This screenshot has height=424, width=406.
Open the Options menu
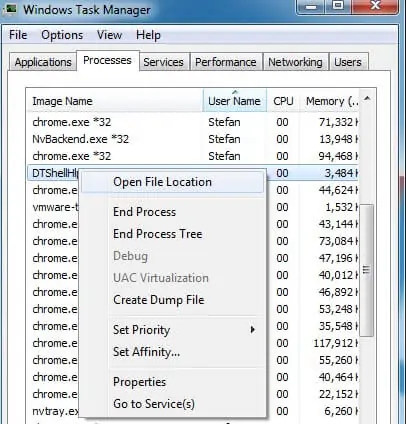62,35
